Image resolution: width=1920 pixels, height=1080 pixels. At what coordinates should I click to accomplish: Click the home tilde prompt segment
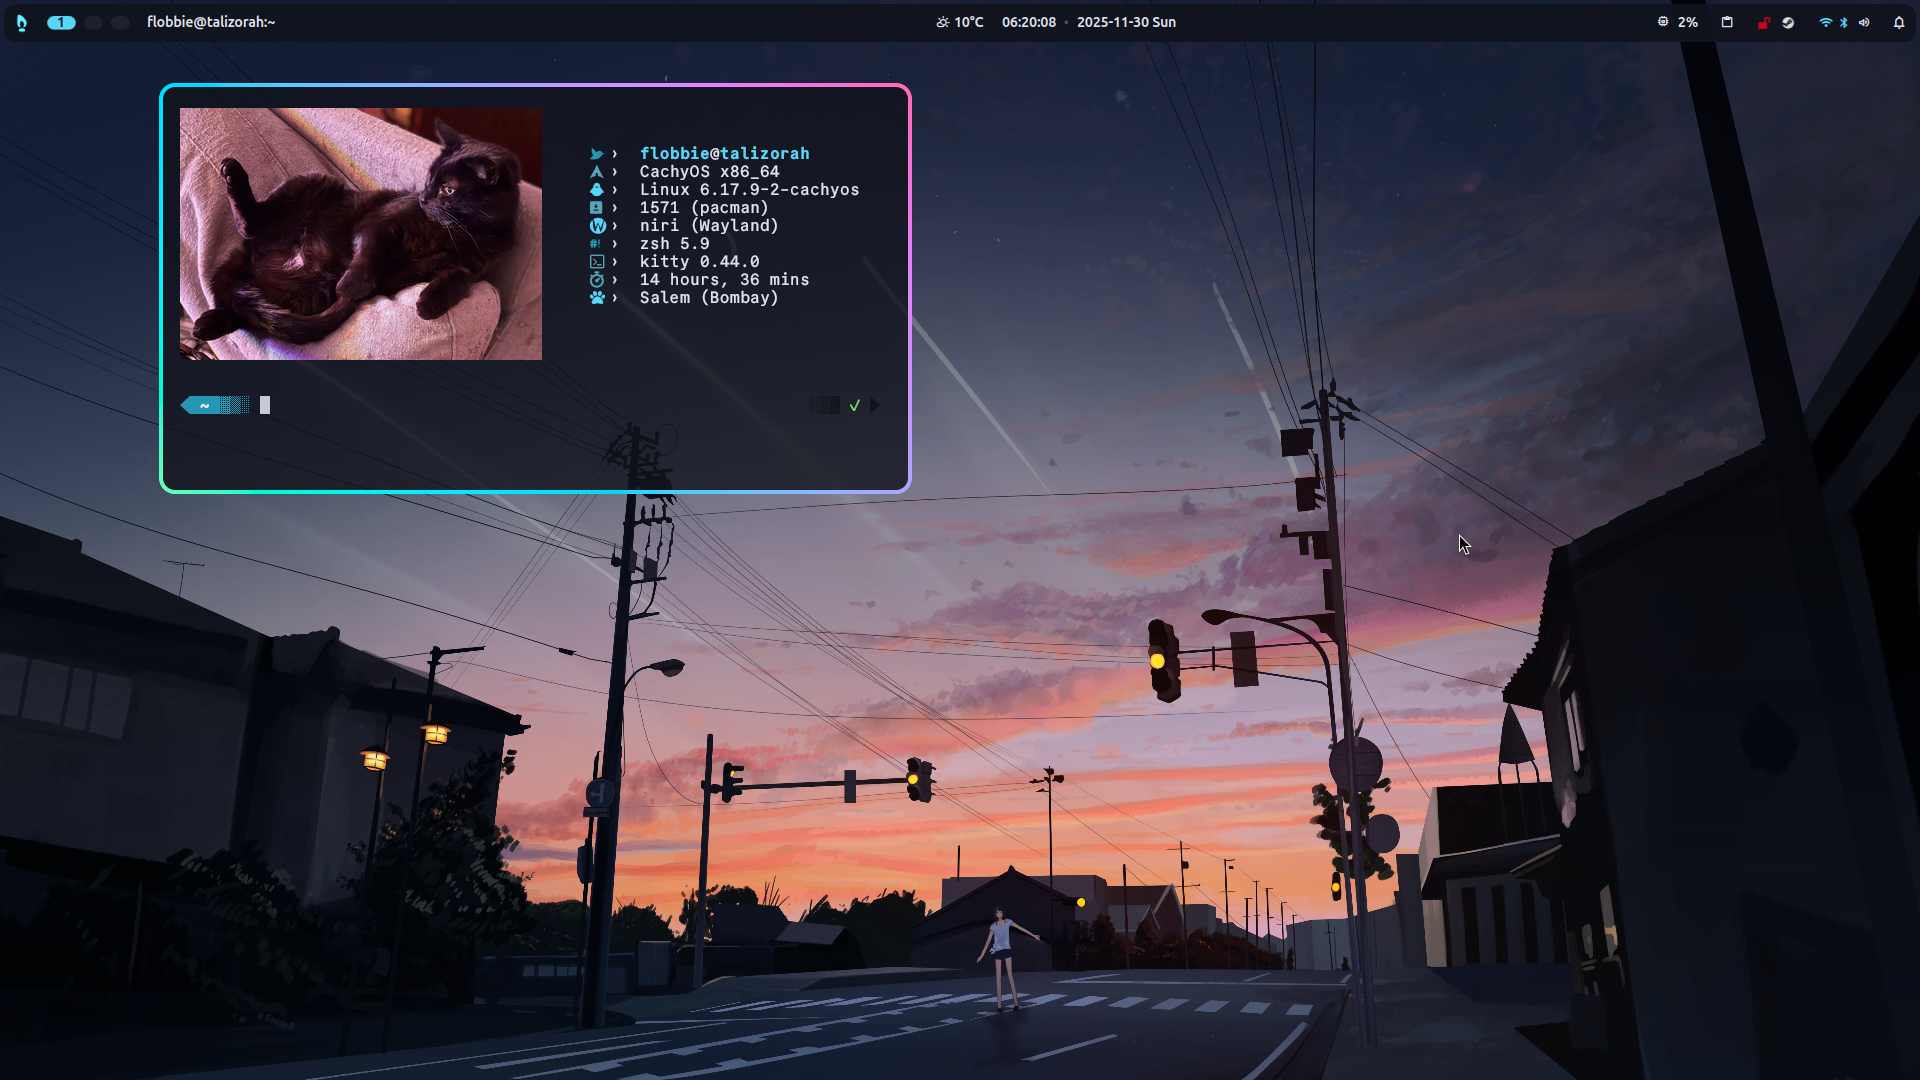(205, 405)
